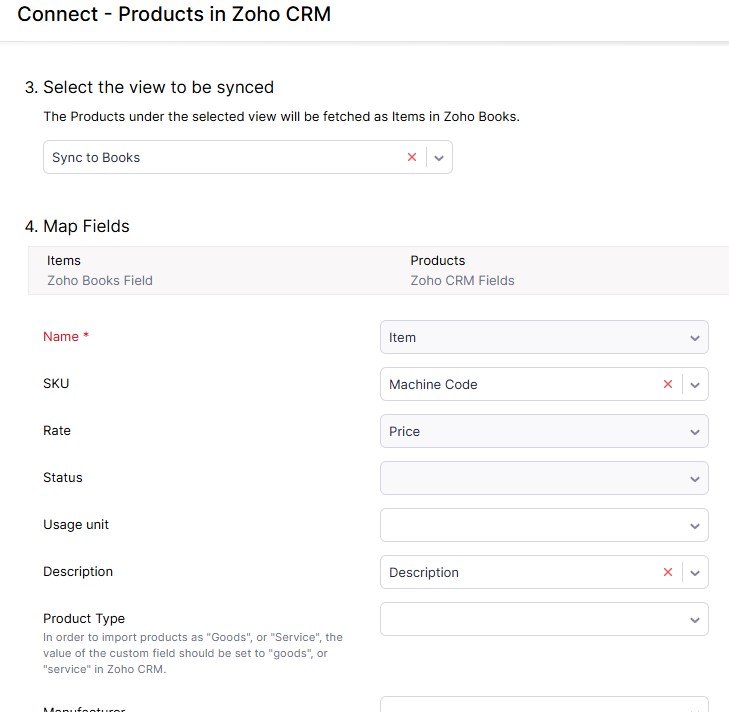
Task: Click the Product Type field label
Action: (84, 618)
